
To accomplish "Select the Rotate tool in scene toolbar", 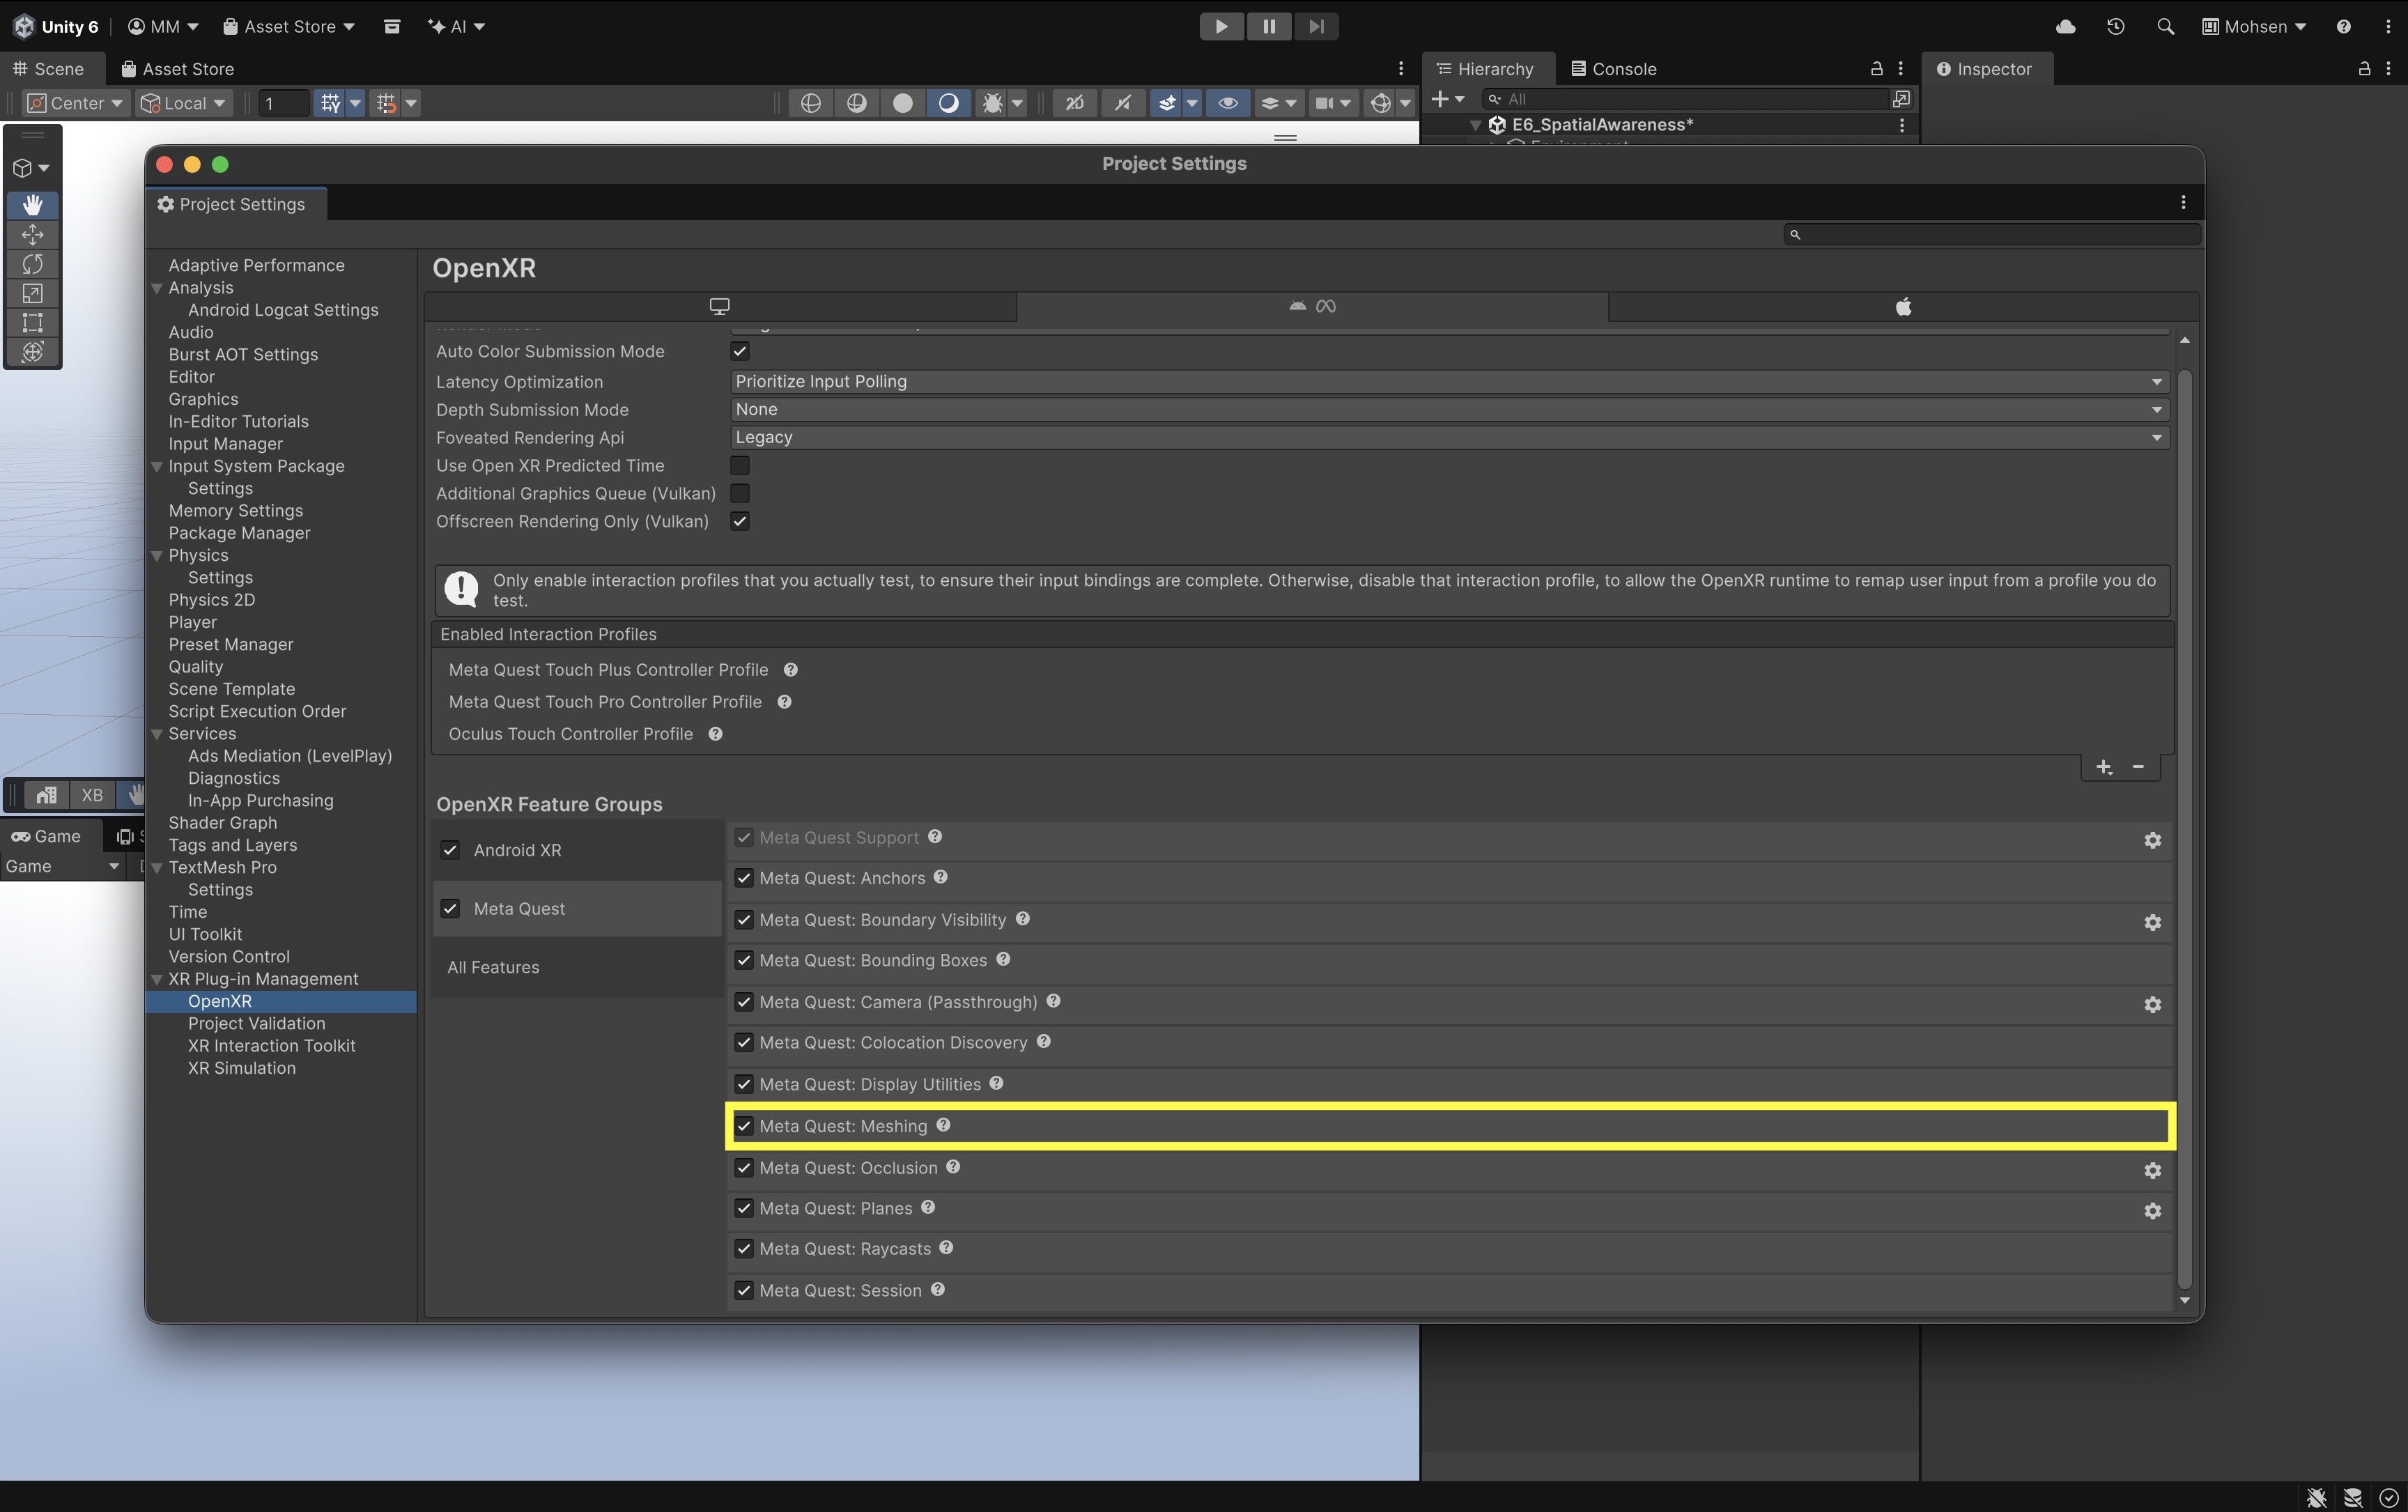I will coord(32,264).
